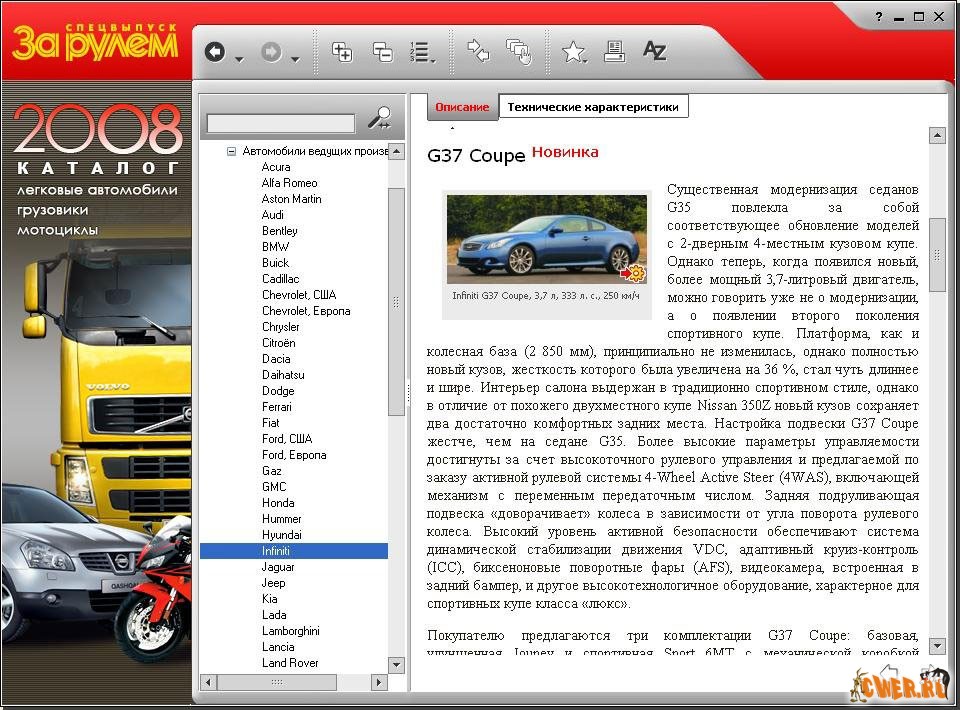Image resolution: width=960 pixels, height=710 pixels.
Task: Select BMW in the brand list
Action: (x=275, y=247)
